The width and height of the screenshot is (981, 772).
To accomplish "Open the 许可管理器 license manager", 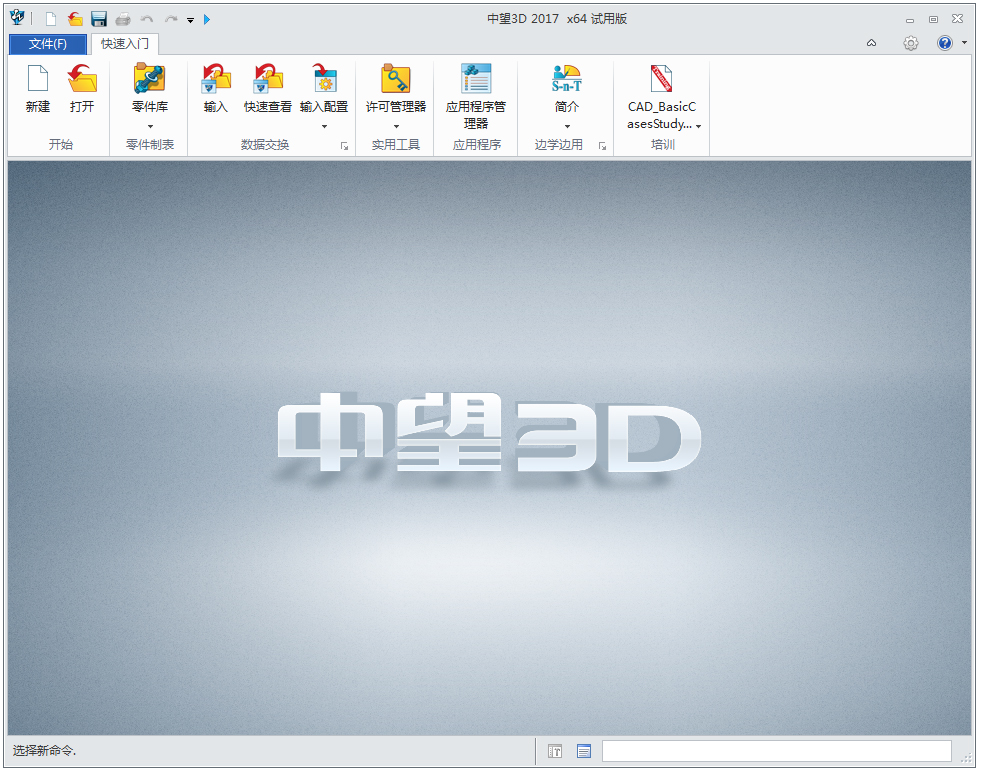I will pos(395,88).
